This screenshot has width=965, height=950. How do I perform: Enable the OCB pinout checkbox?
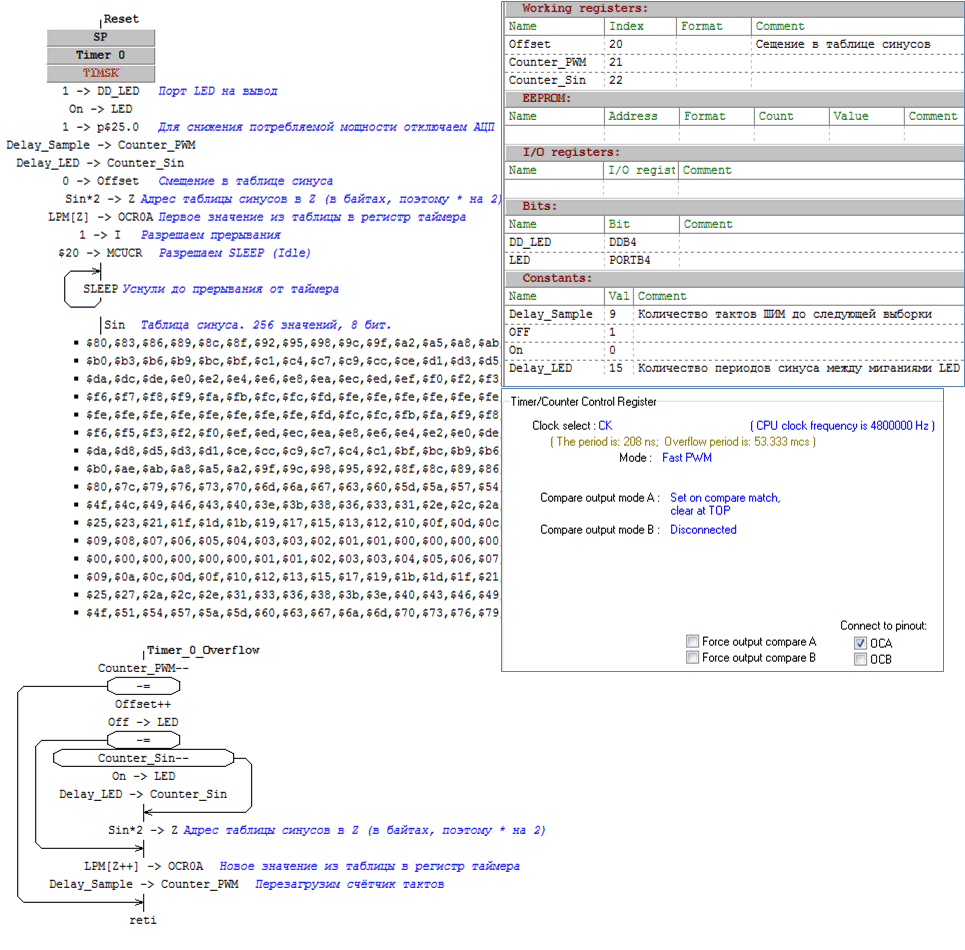(x=860, y=659)
